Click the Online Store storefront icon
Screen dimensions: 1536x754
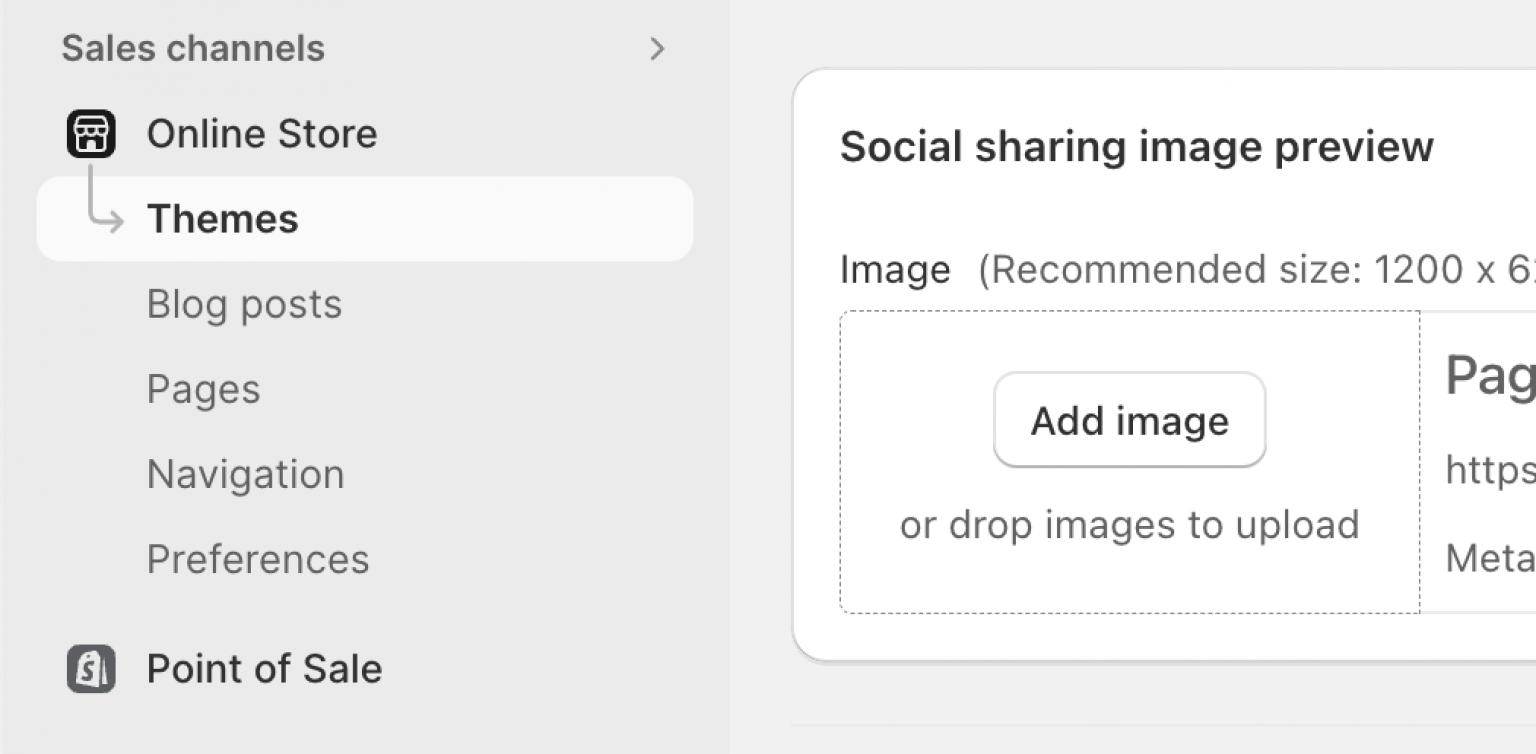point(91,134)
